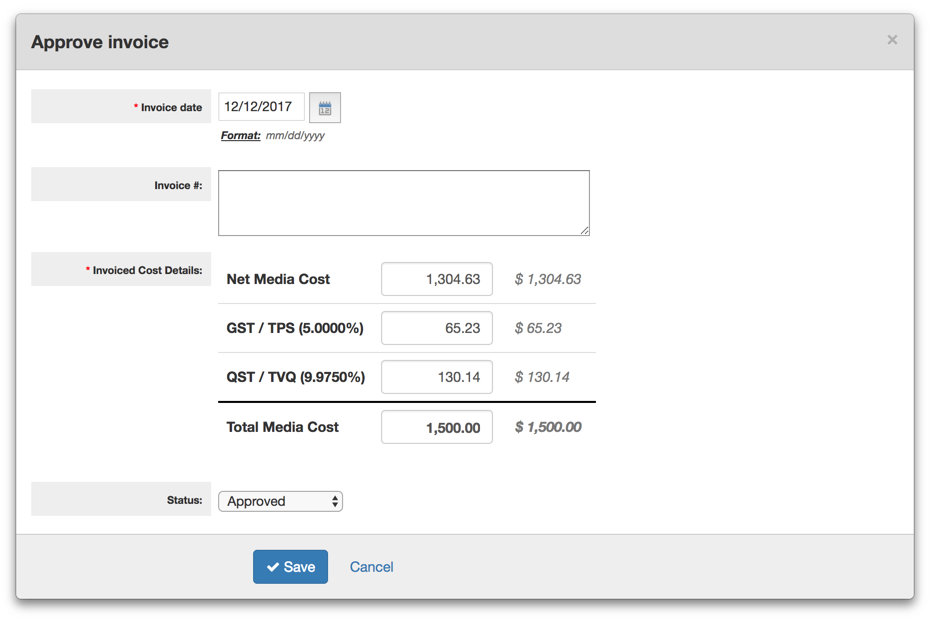Close the Approve invoice dialog

892,40
